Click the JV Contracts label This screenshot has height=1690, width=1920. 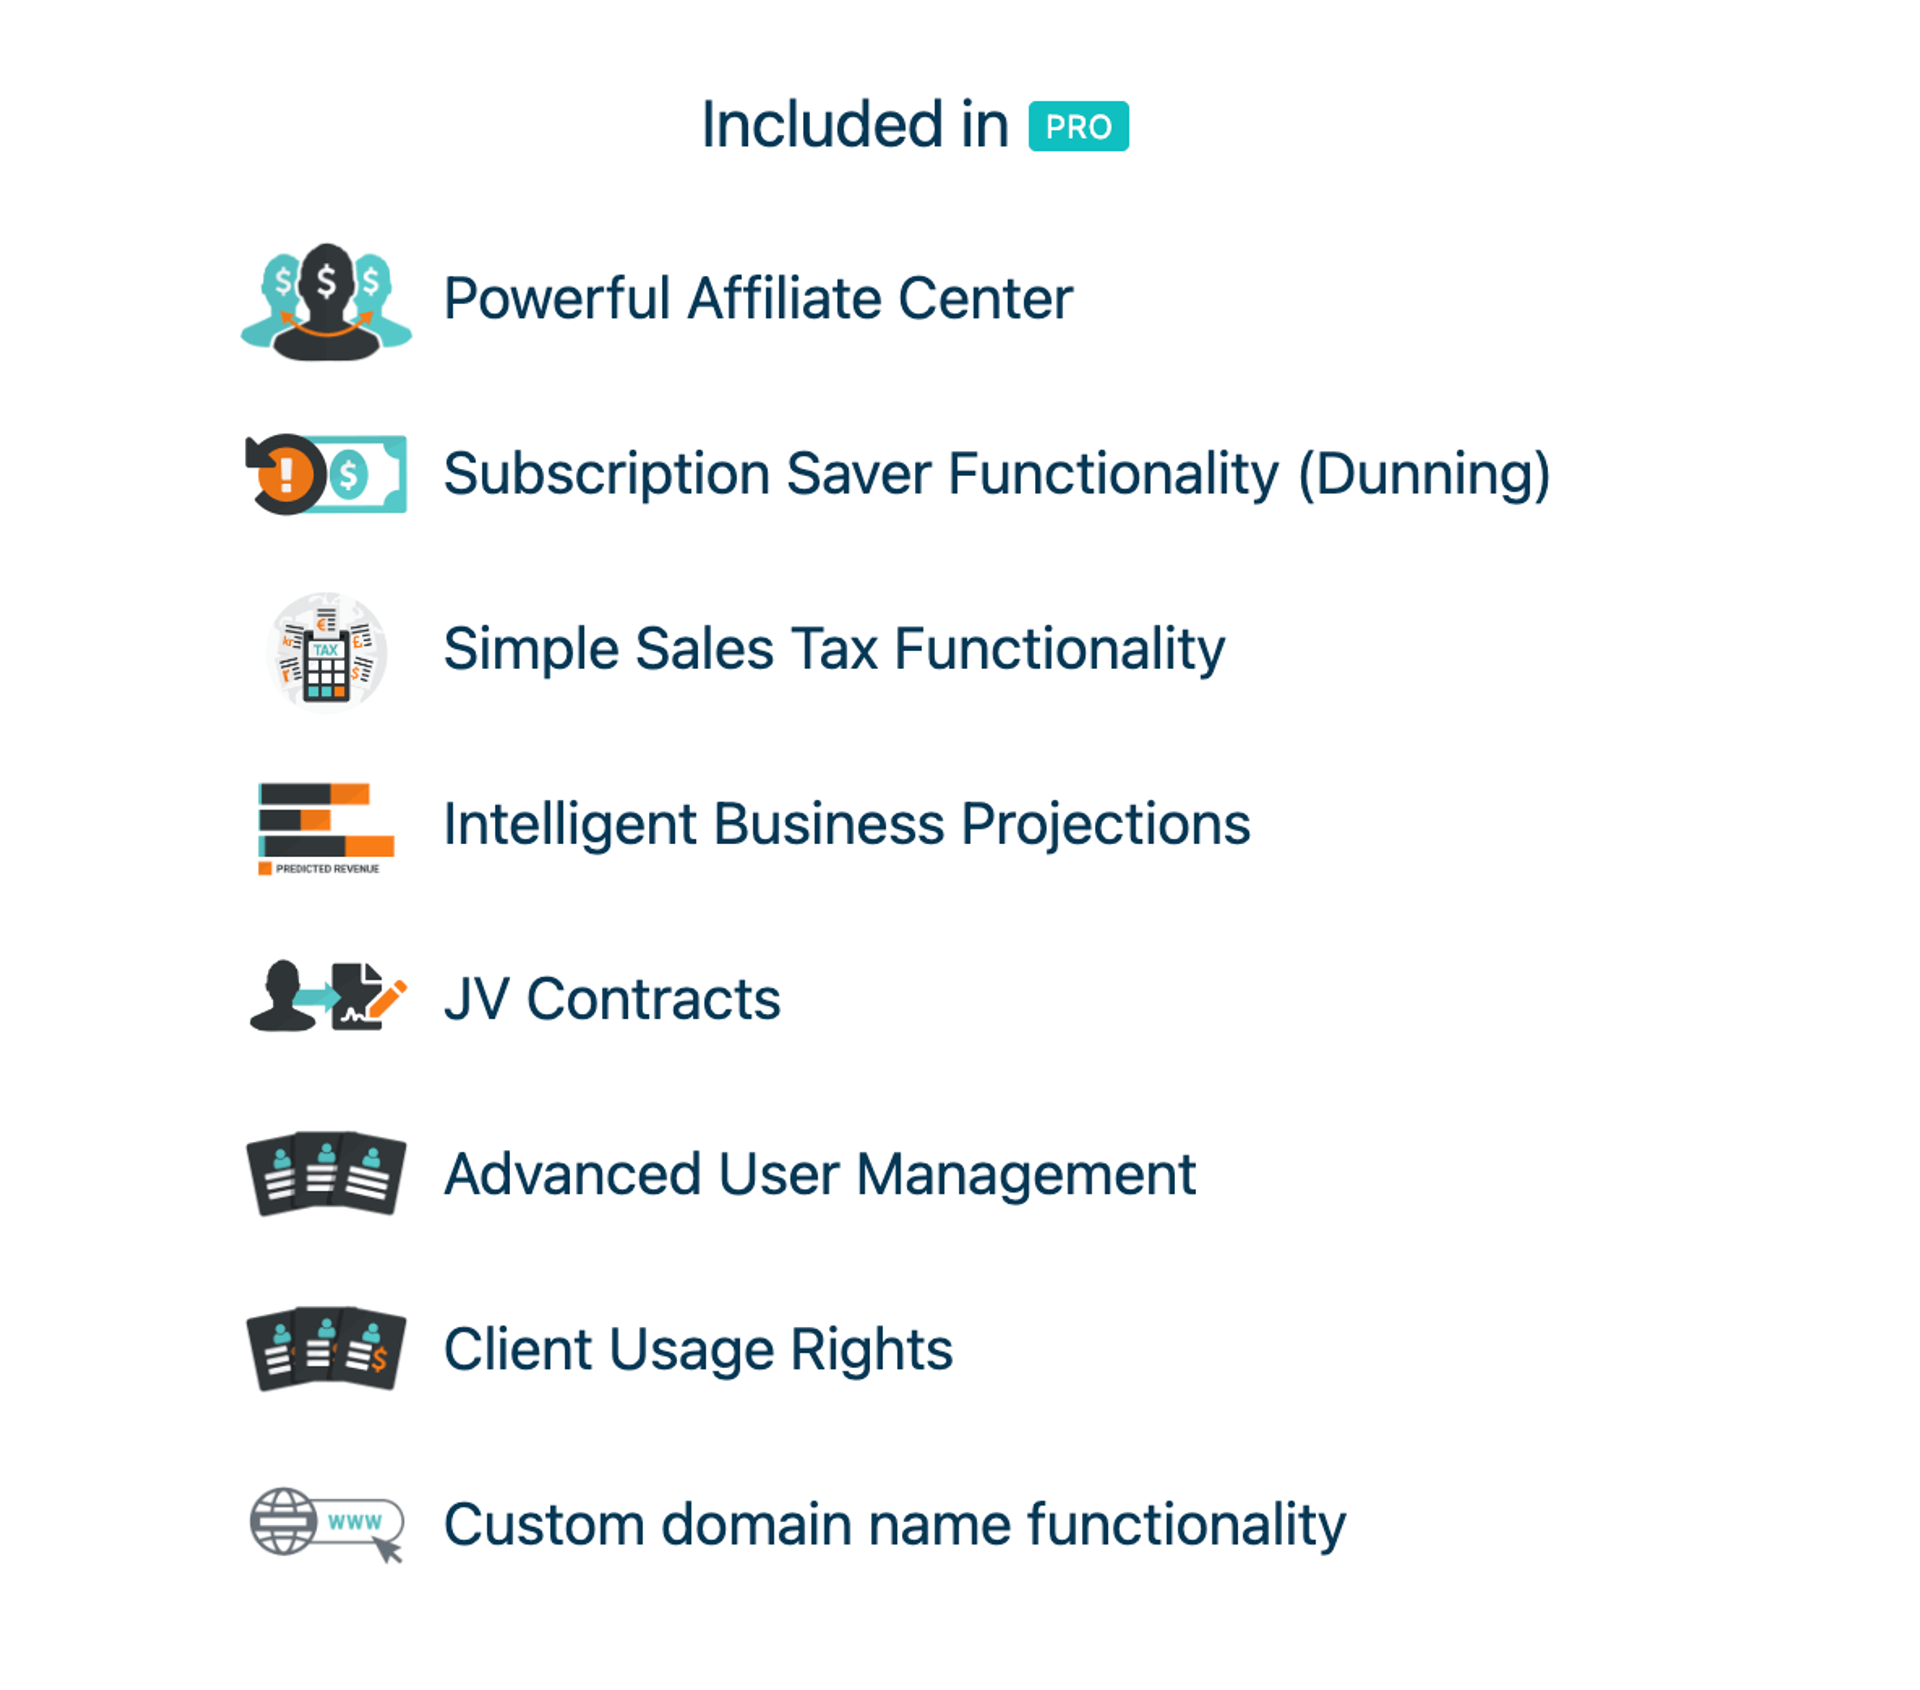click(x=611, y=999)
